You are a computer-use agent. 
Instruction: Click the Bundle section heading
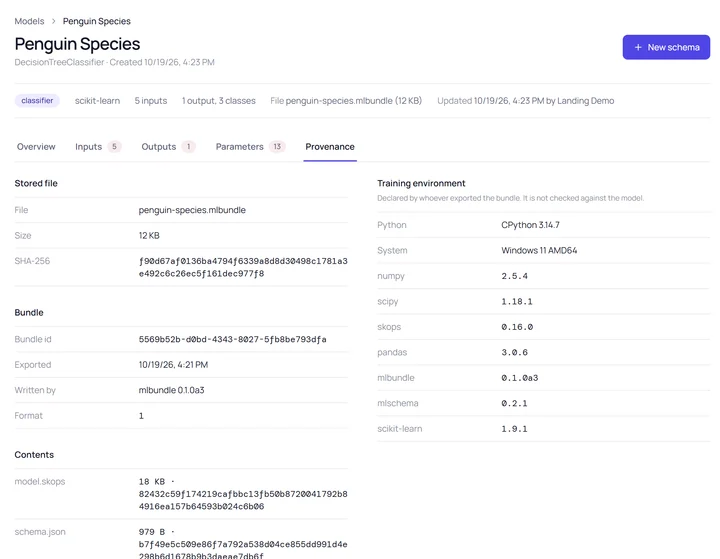click(29, 312)
